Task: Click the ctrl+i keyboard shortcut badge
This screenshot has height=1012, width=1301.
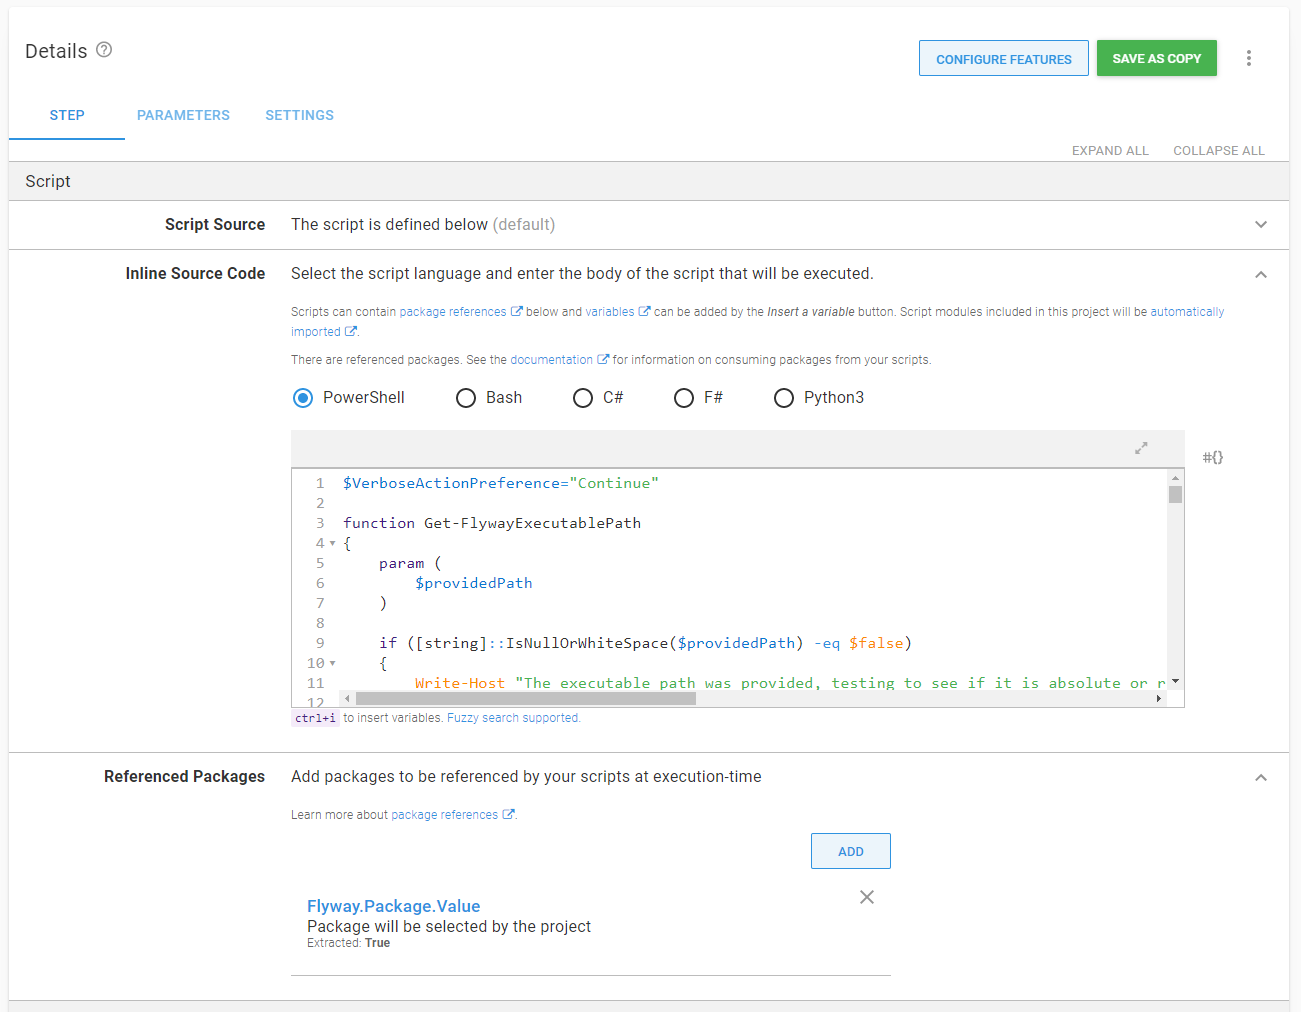Action: [314, 717]
